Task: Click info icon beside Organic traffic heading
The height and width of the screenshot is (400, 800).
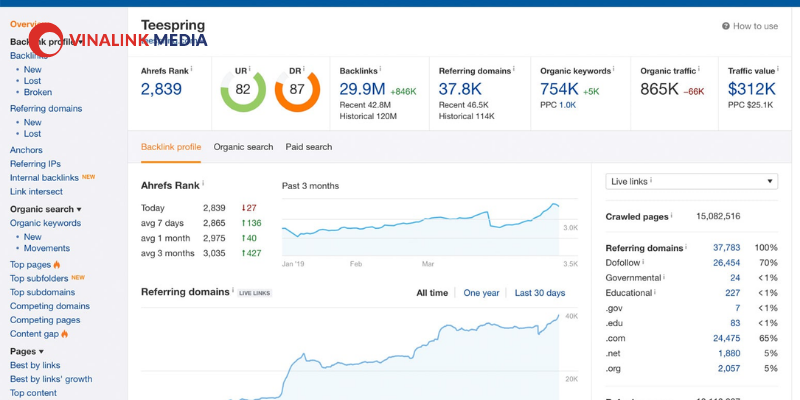Action: point(698,69)
